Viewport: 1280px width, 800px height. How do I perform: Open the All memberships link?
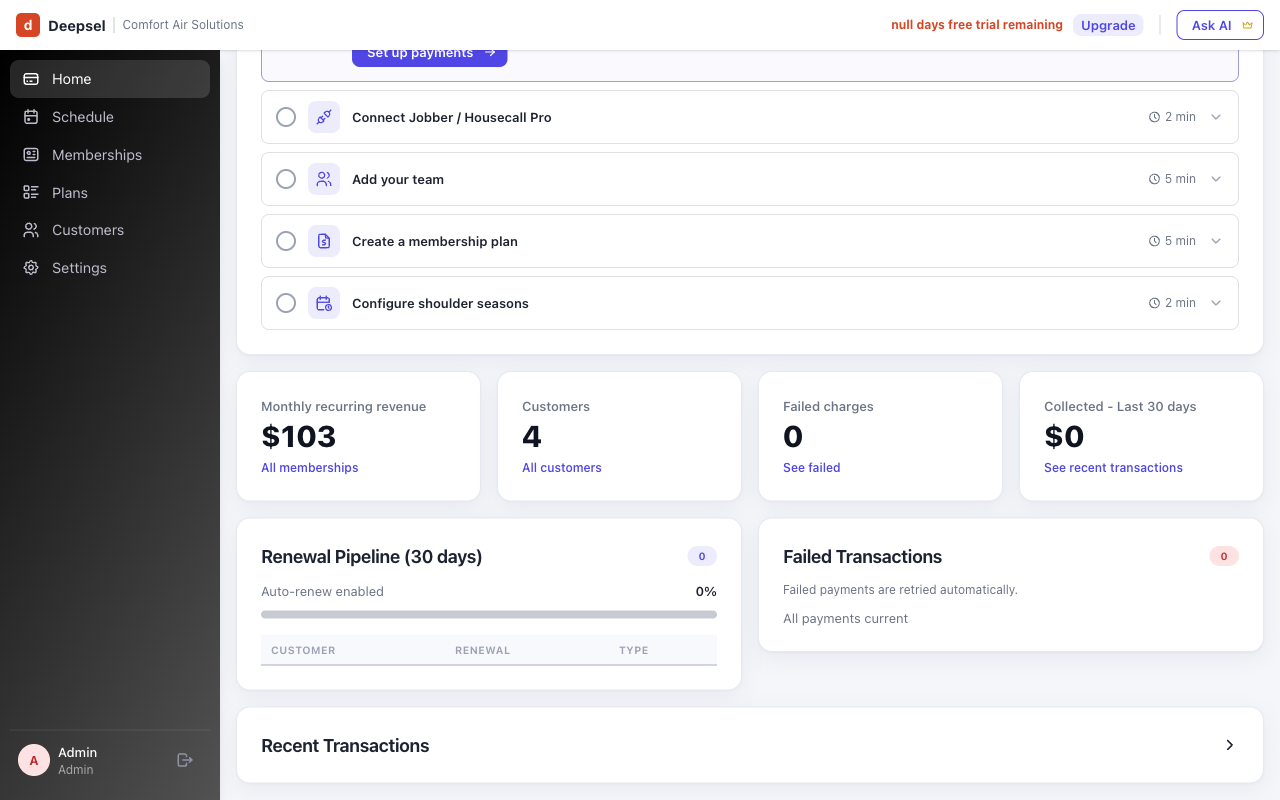coord(309,468)
